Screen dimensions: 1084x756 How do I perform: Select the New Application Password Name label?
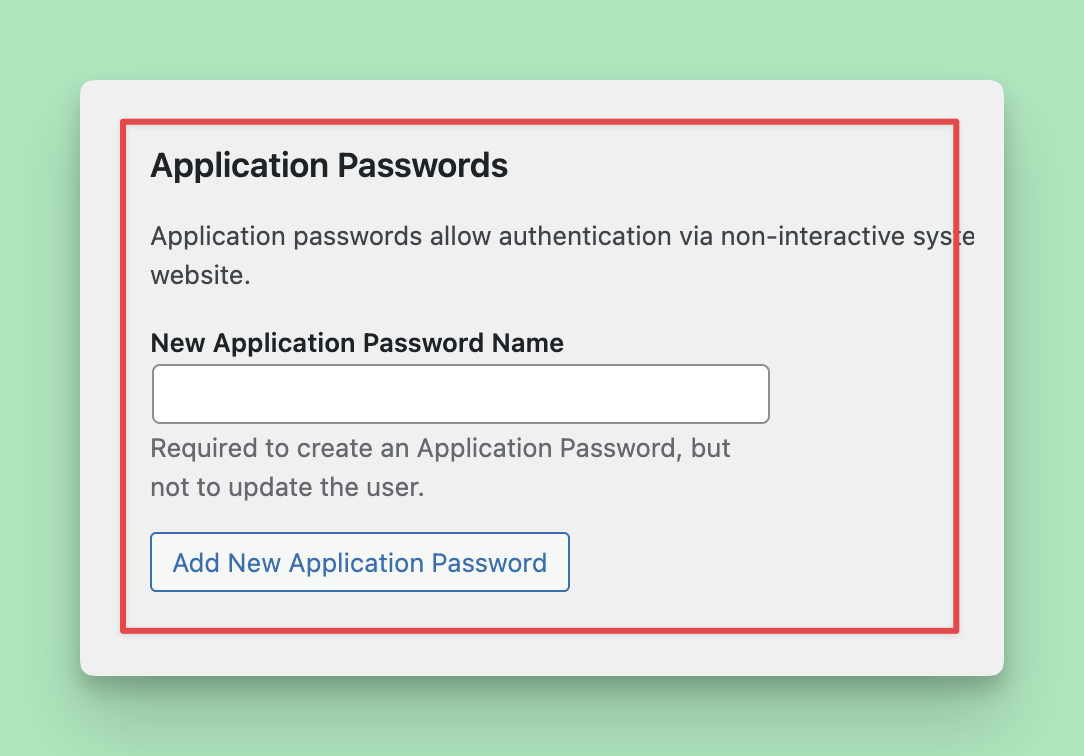[357, 343]
